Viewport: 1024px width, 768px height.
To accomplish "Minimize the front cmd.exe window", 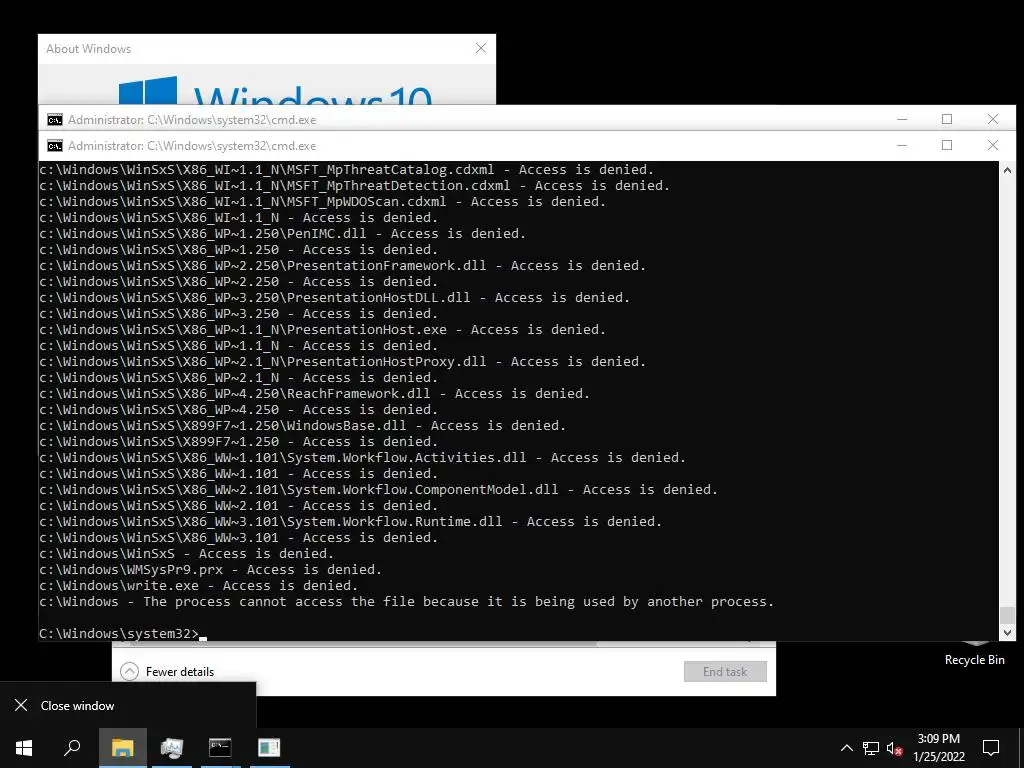I will (902, 145).
